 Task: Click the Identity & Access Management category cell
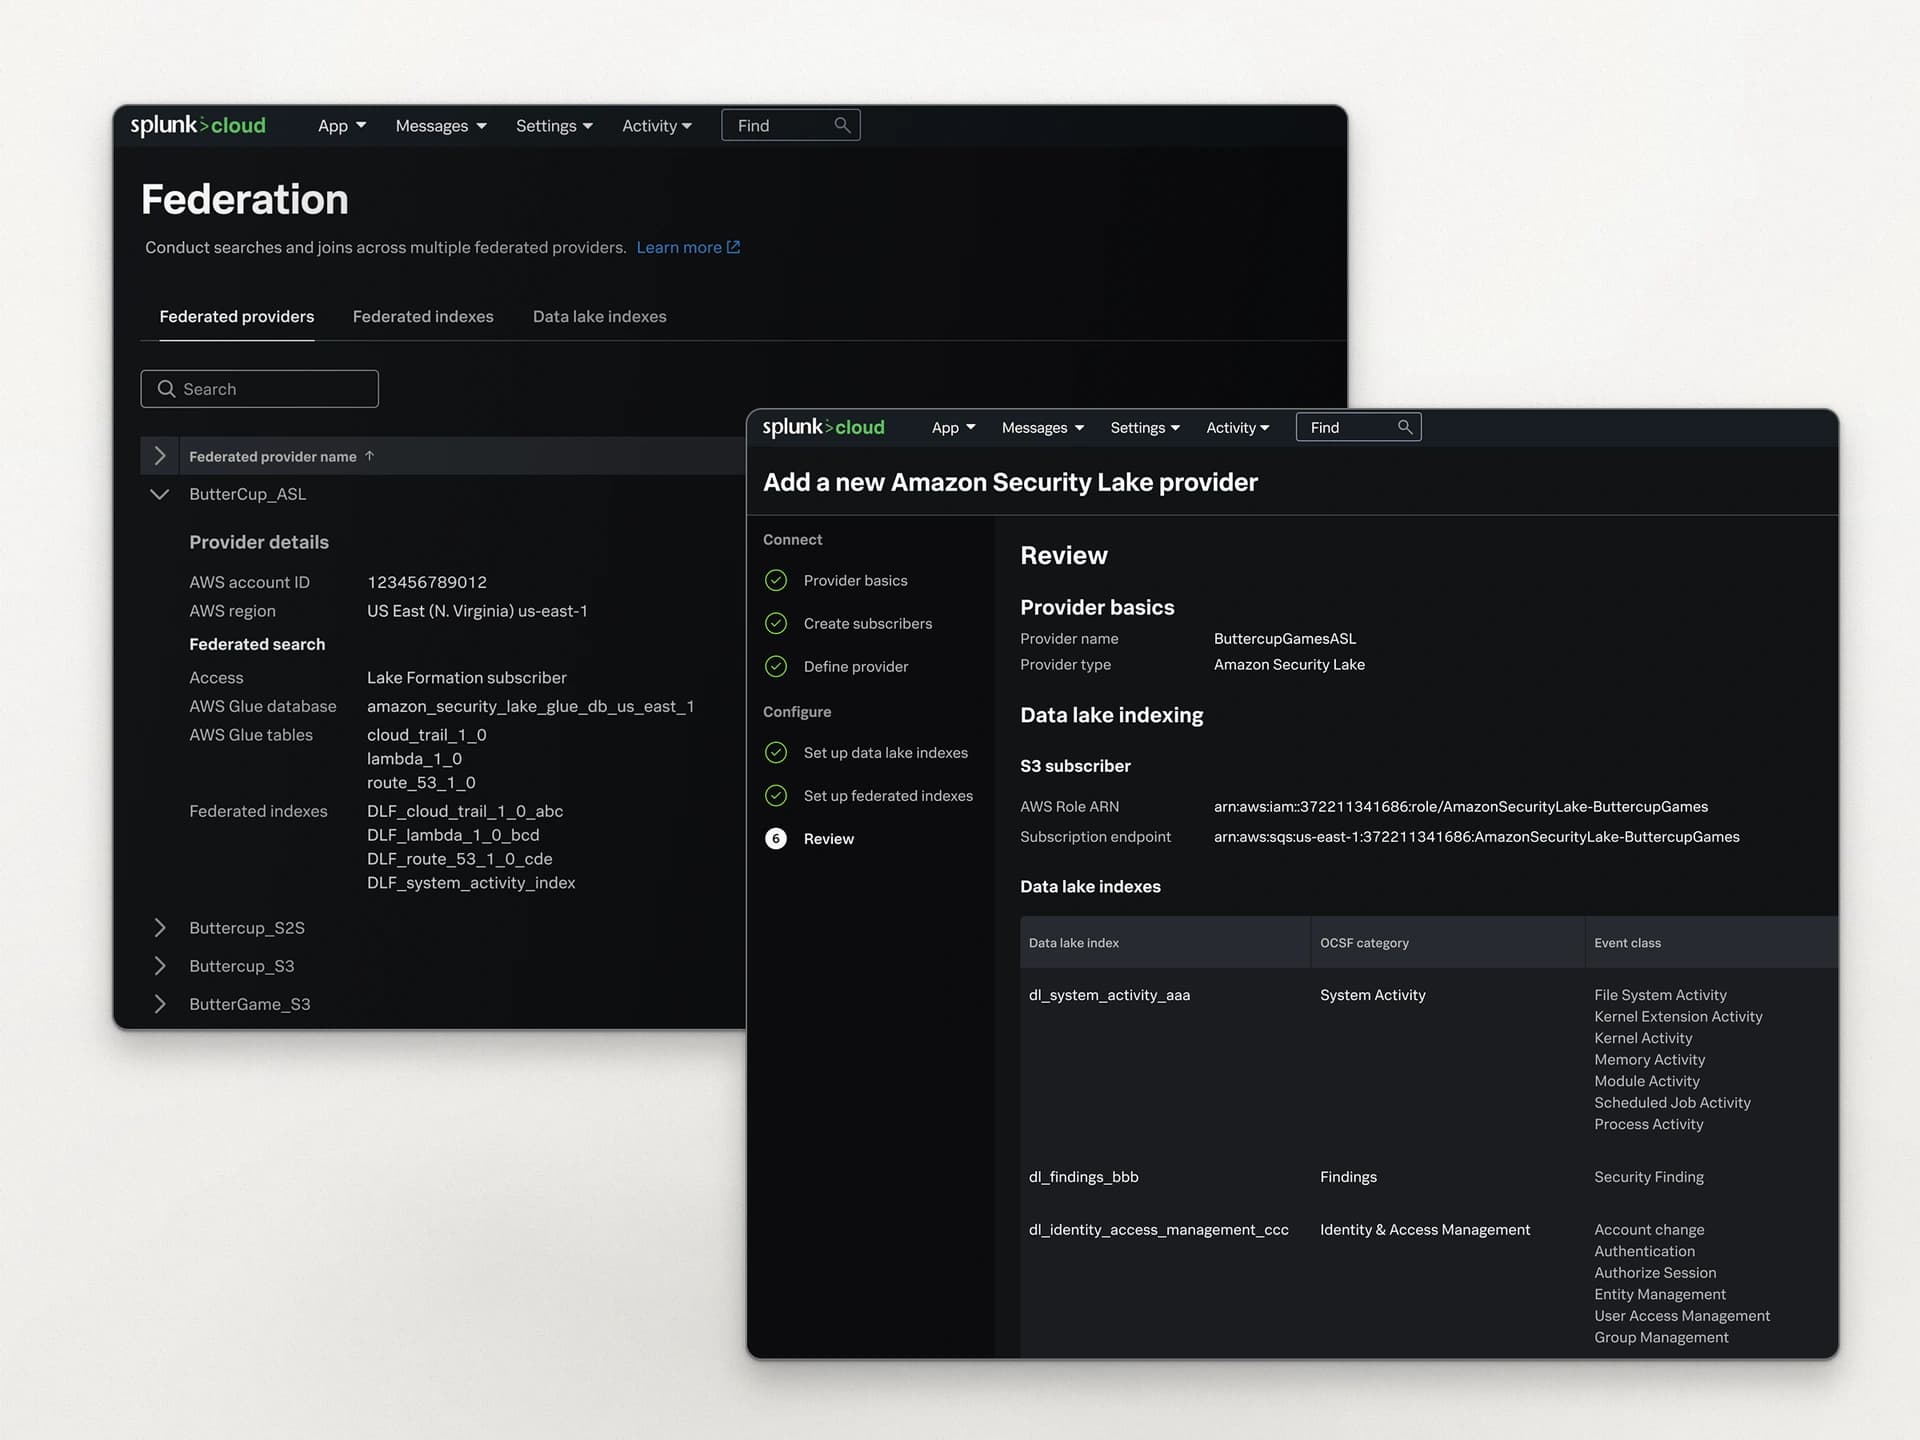tap(1424, 1229)
